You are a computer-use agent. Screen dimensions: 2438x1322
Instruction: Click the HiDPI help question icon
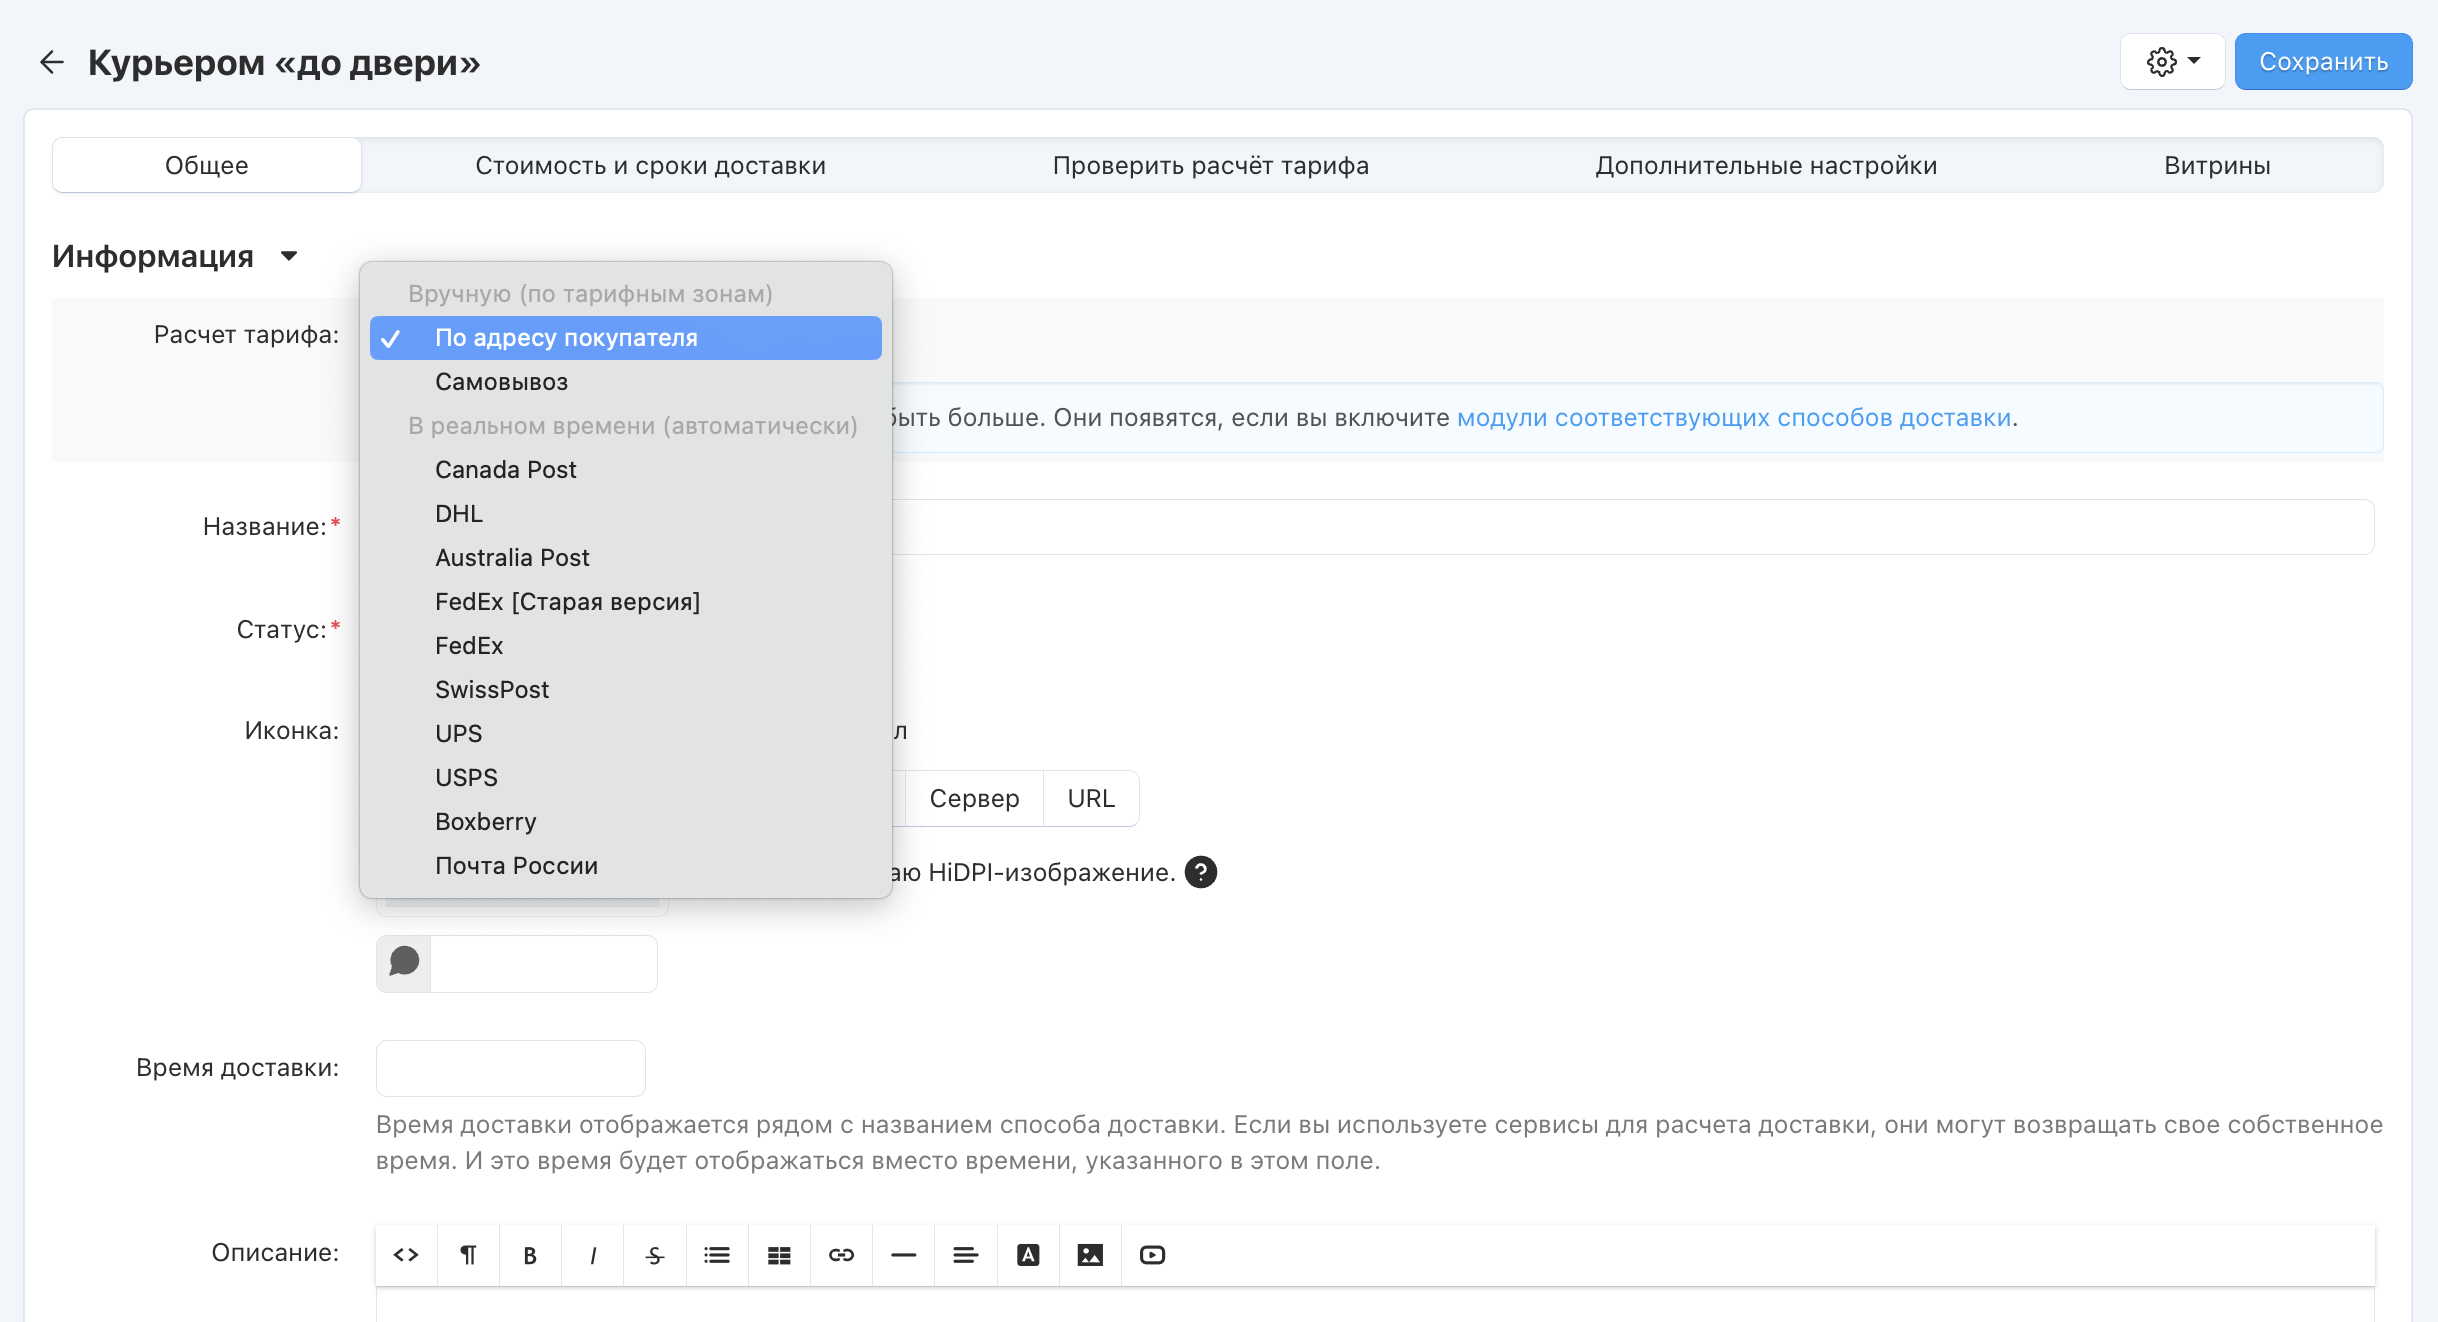tap(1200, 872)
